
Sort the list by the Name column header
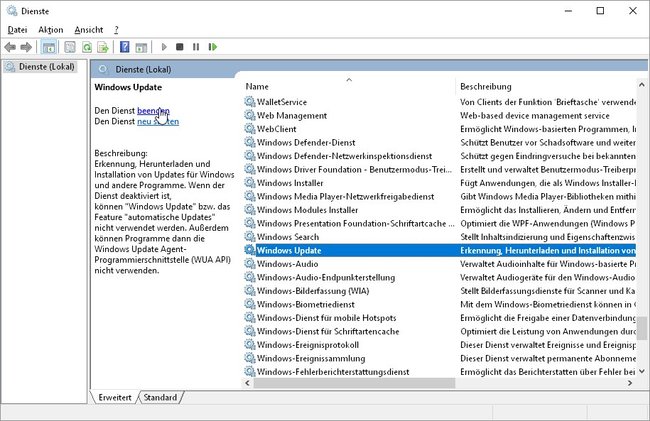(348, 86)
